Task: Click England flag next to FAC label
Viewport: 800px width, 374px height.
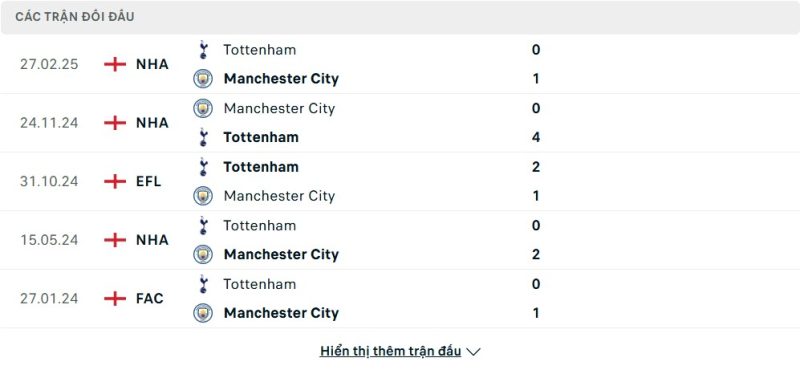Action: [115, 298]
